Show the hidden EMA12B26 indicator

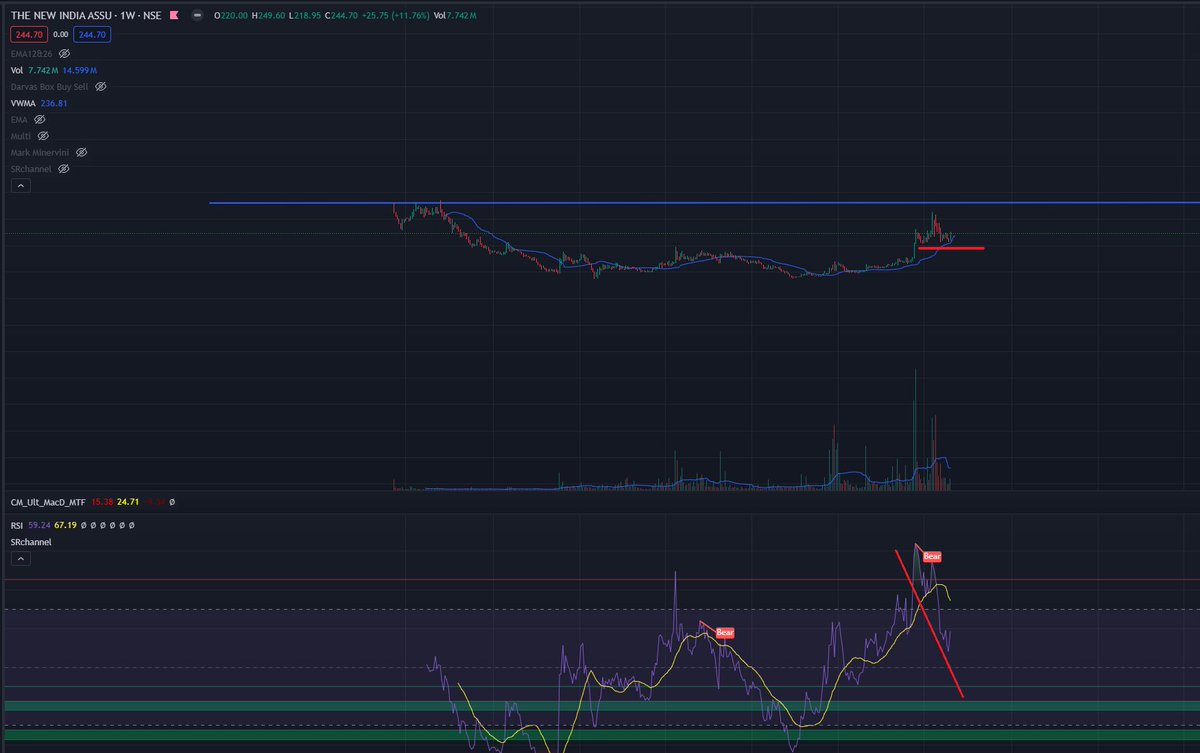[x=64, y=53]
